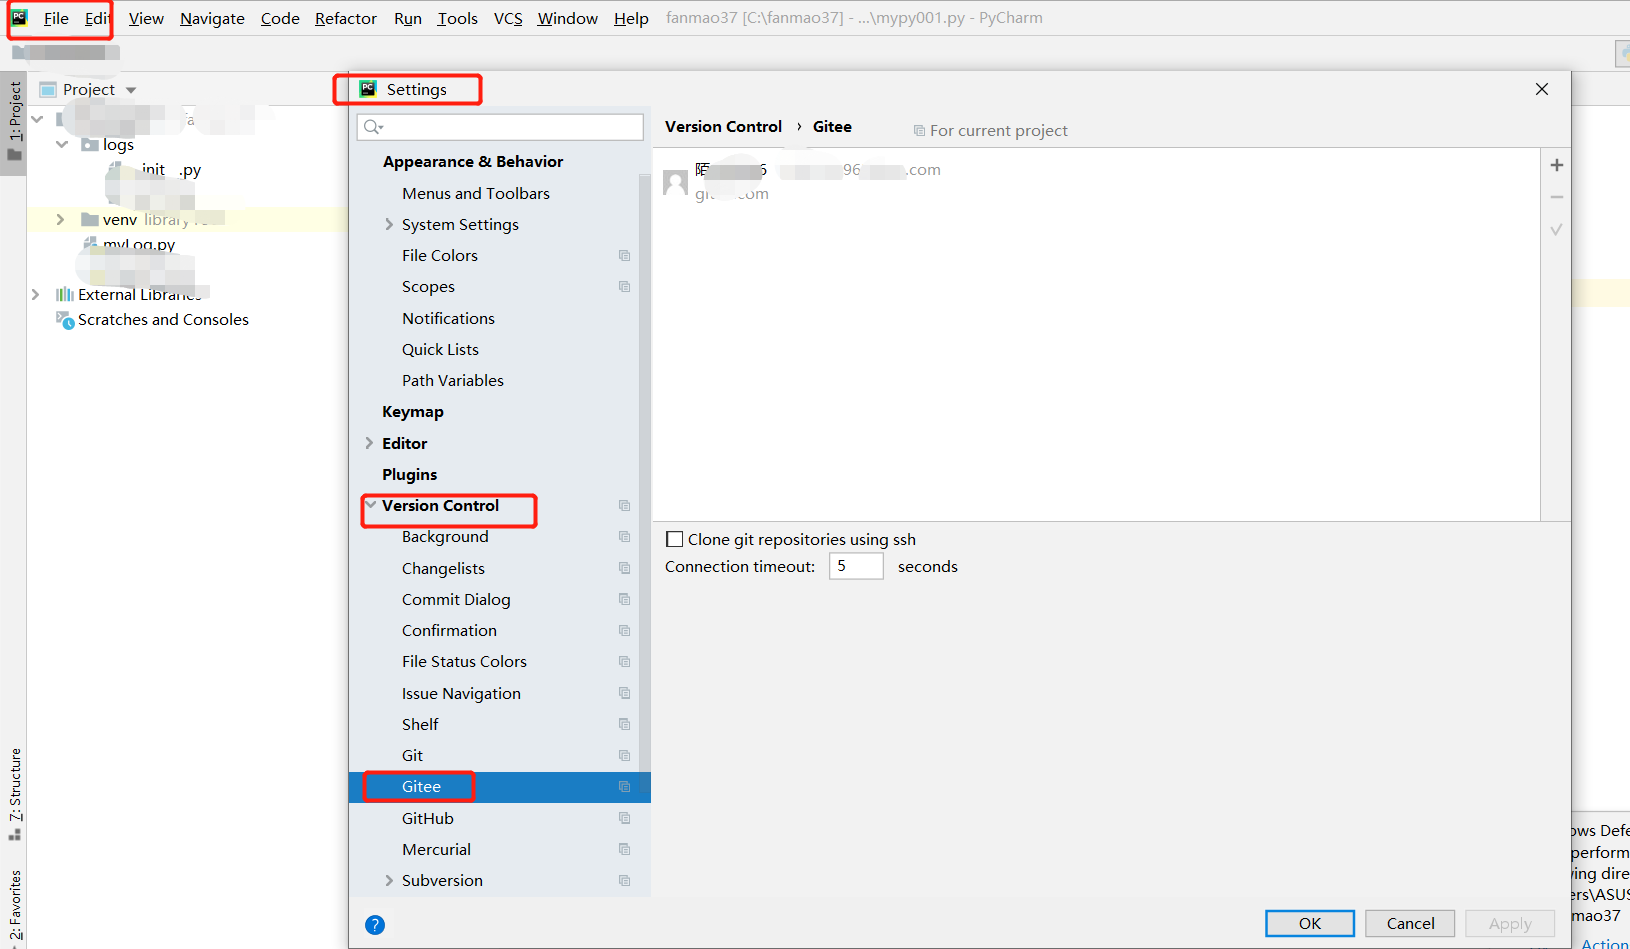Click the project-level icon beside File Status Colors

point(625,662)
